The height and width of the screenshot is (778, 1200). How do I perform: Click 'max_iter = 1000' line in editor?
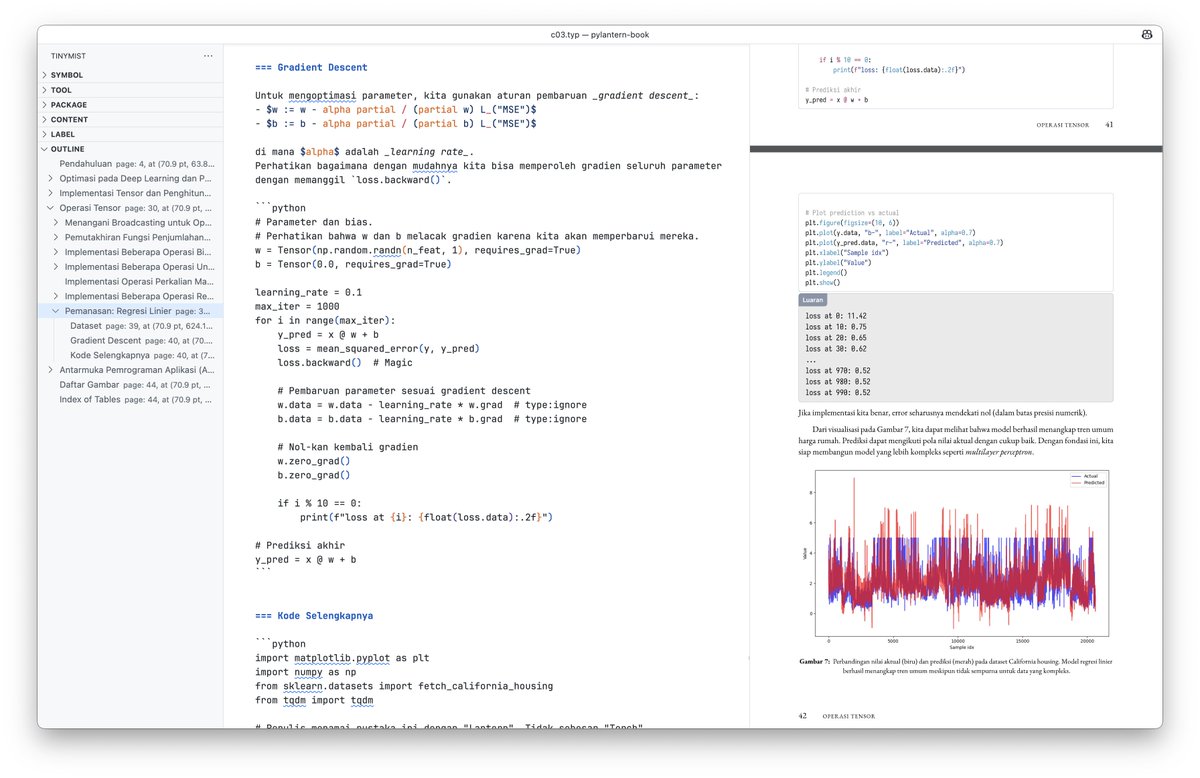pos(297,307)
